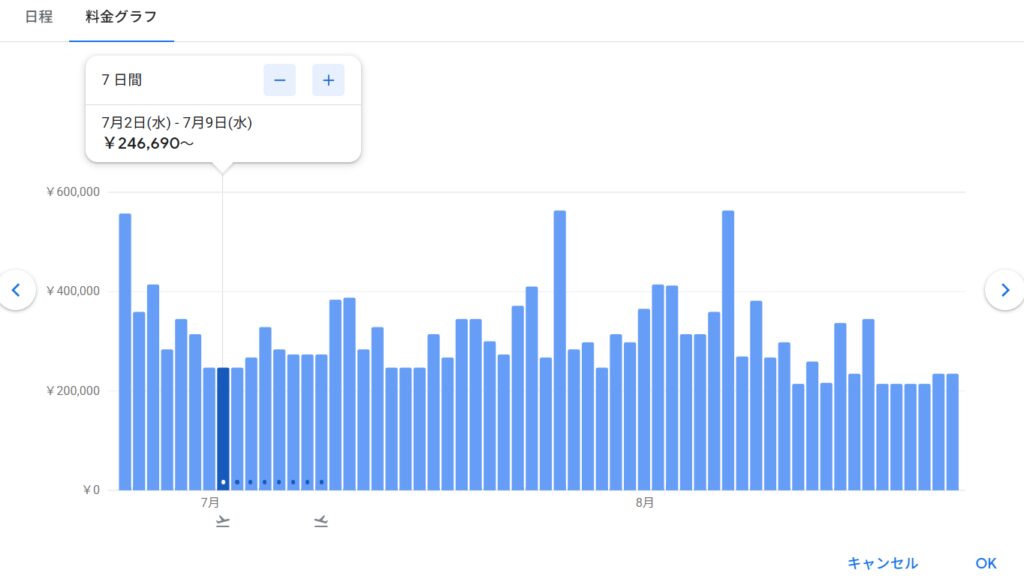Click the ￥400,000 axis label

pos(72,291)
